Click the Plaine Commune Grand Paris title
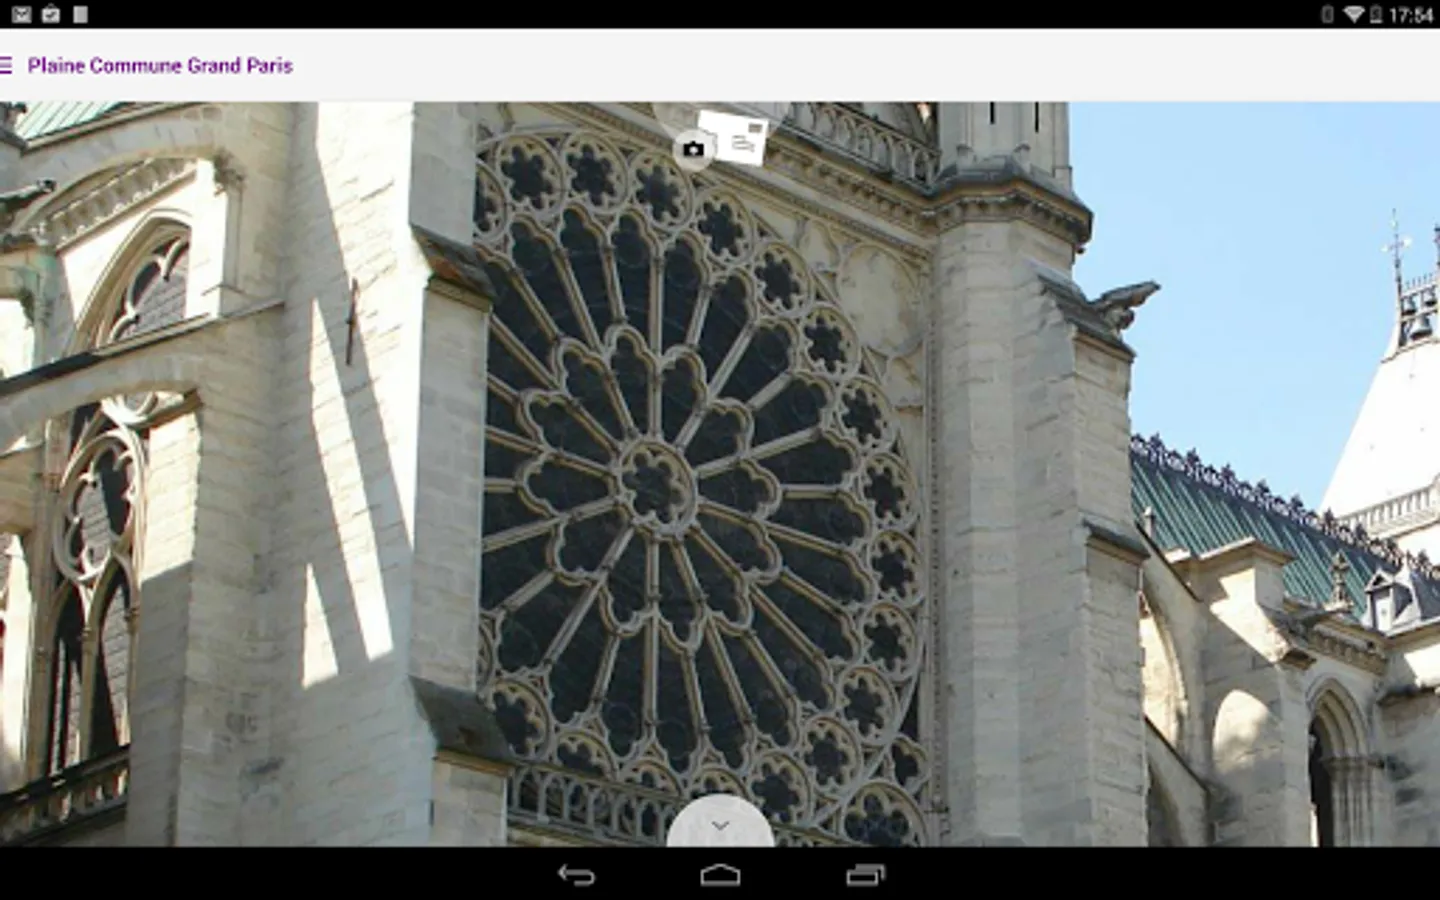This screenshot has height=900, width=1440. coord(160,66)
